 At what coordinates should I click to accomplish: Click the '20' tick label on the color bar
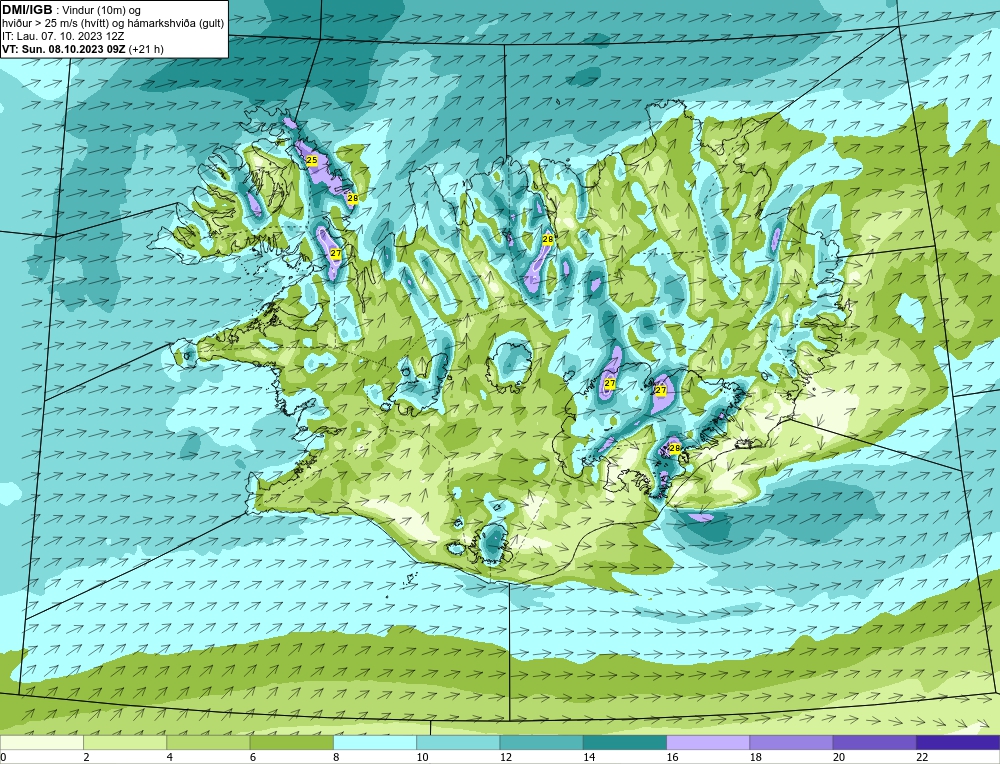coord(839,757)
